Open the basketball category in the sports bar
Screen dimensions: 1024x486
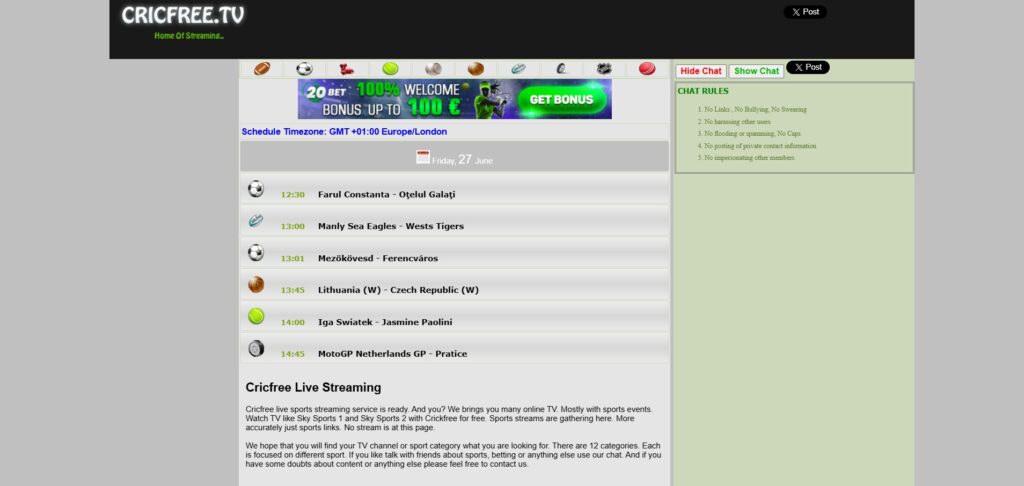476,69
